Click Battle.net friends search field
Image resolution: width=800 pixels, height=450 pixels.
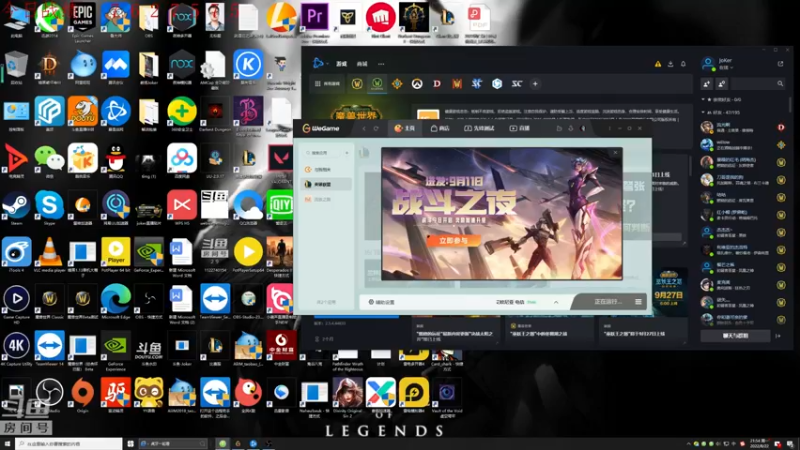tap(758, 84)
